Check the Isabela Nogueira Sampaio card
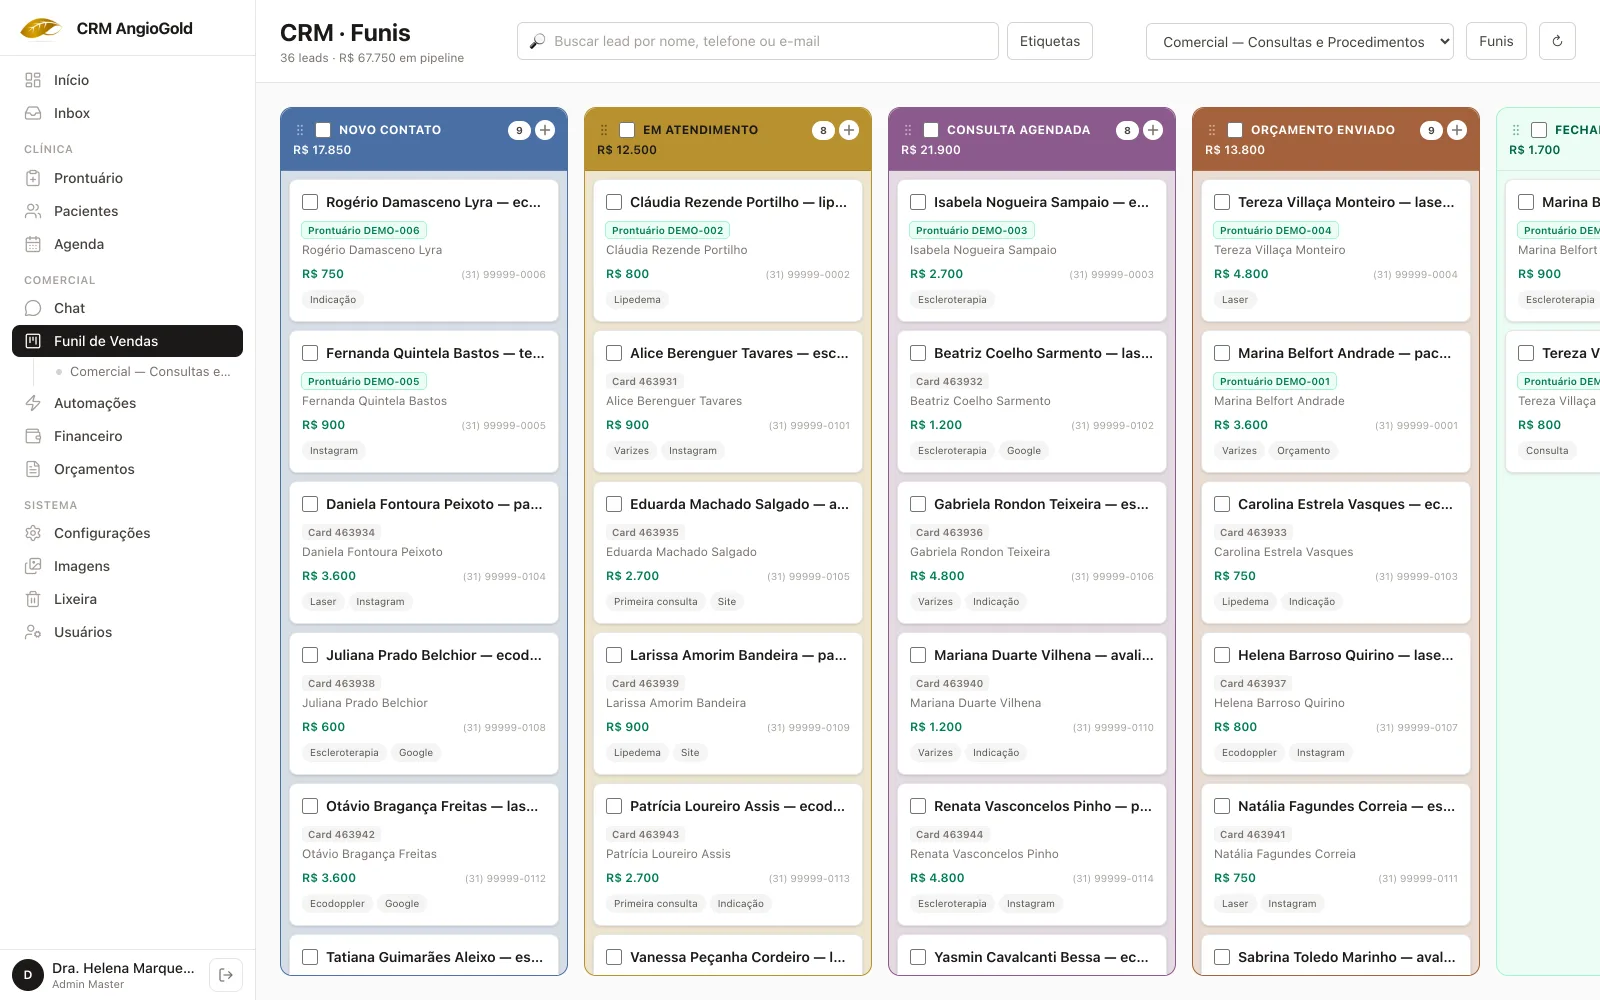 (918, 202)
